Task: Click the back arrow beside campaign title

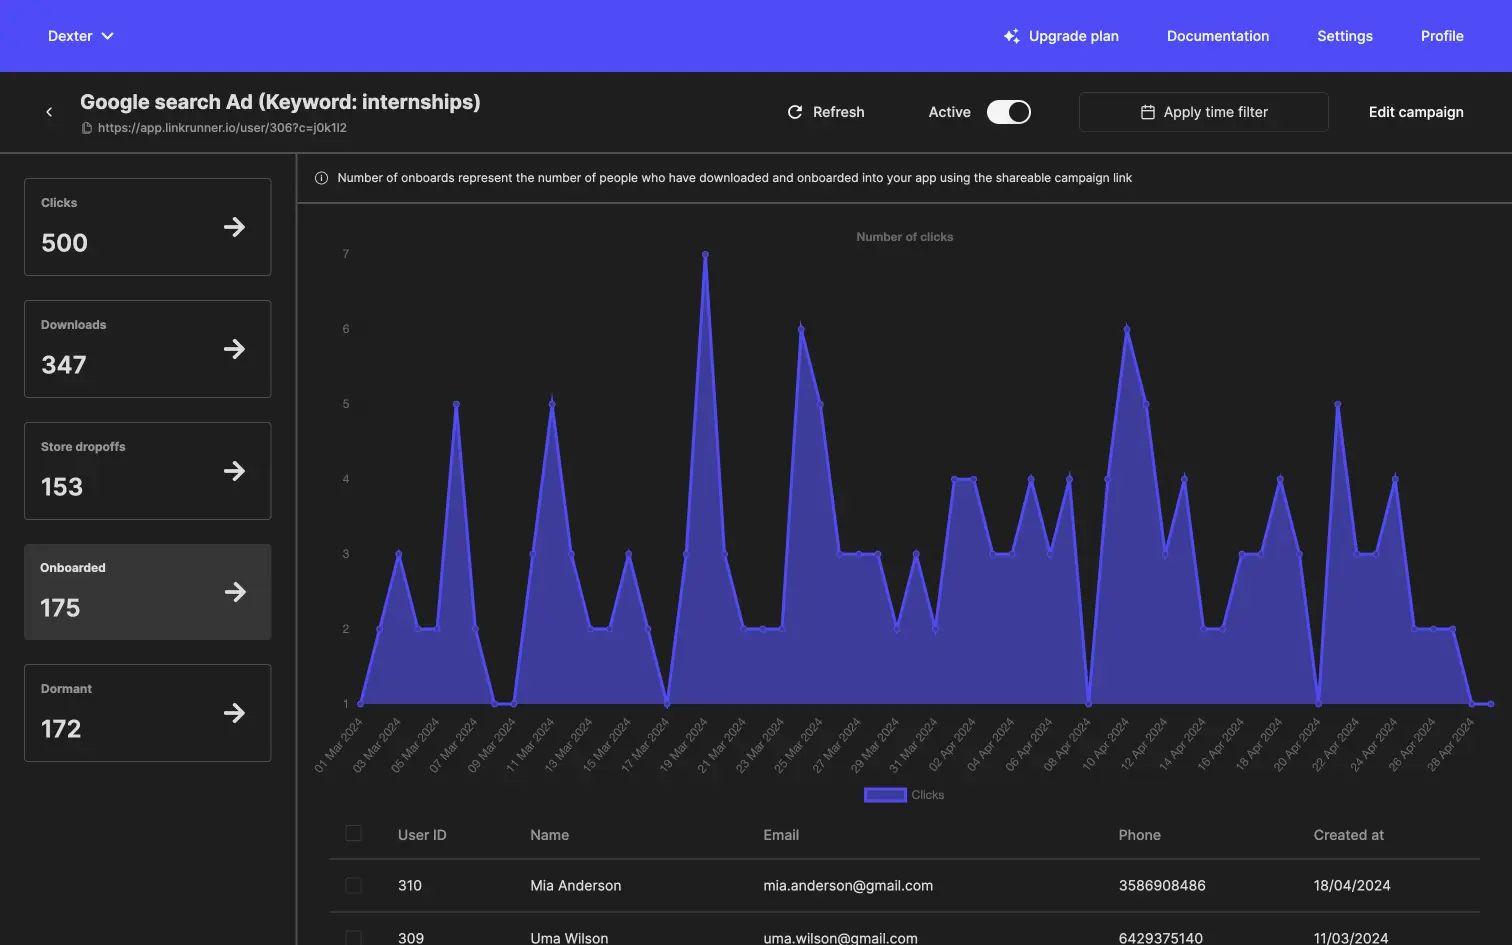Action: [x=49, y=112]
